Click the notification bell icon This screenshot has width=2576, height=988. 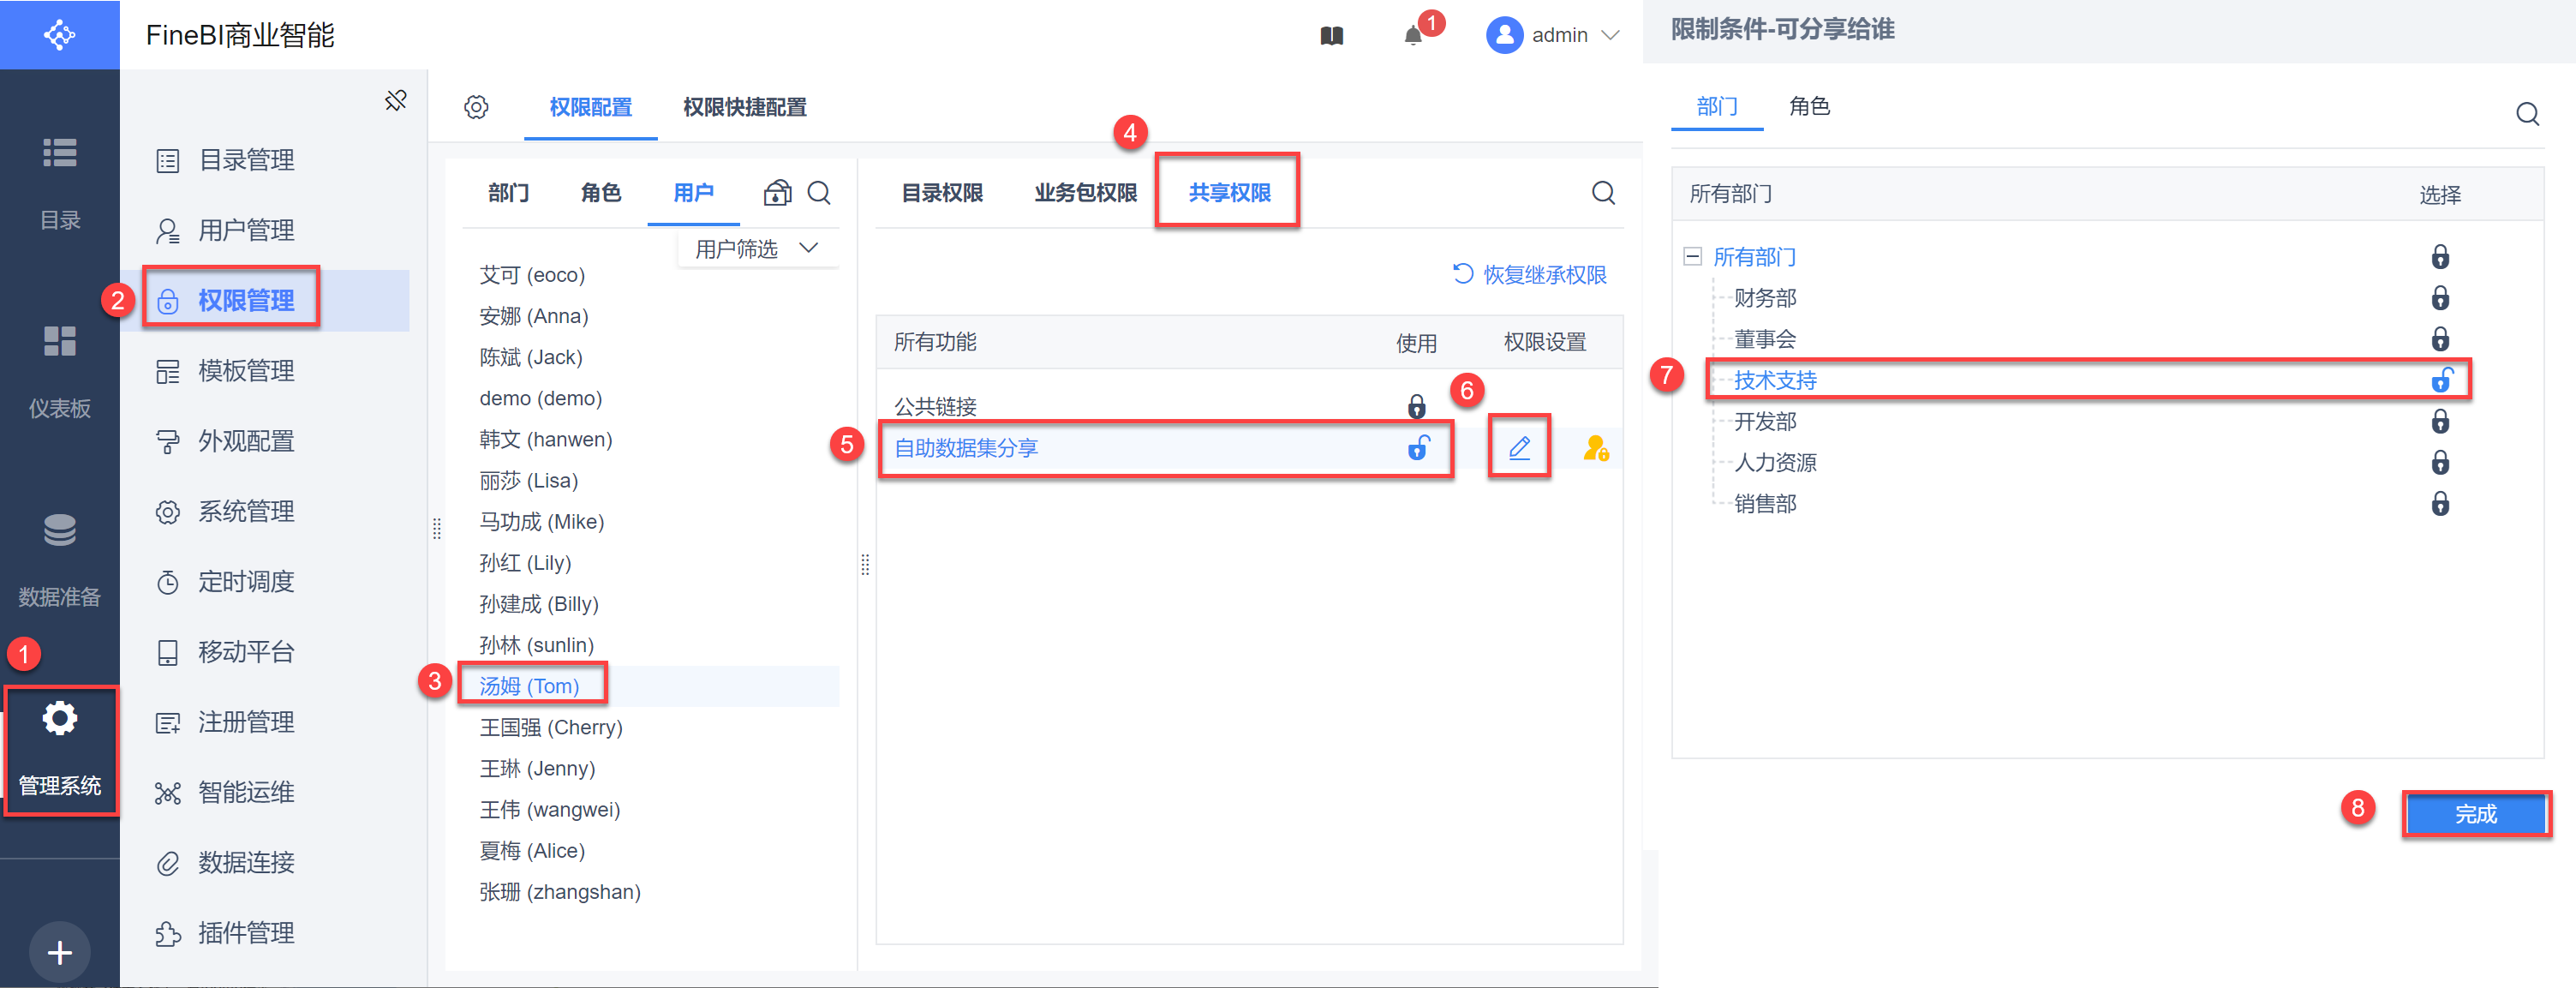[1412, 37]
